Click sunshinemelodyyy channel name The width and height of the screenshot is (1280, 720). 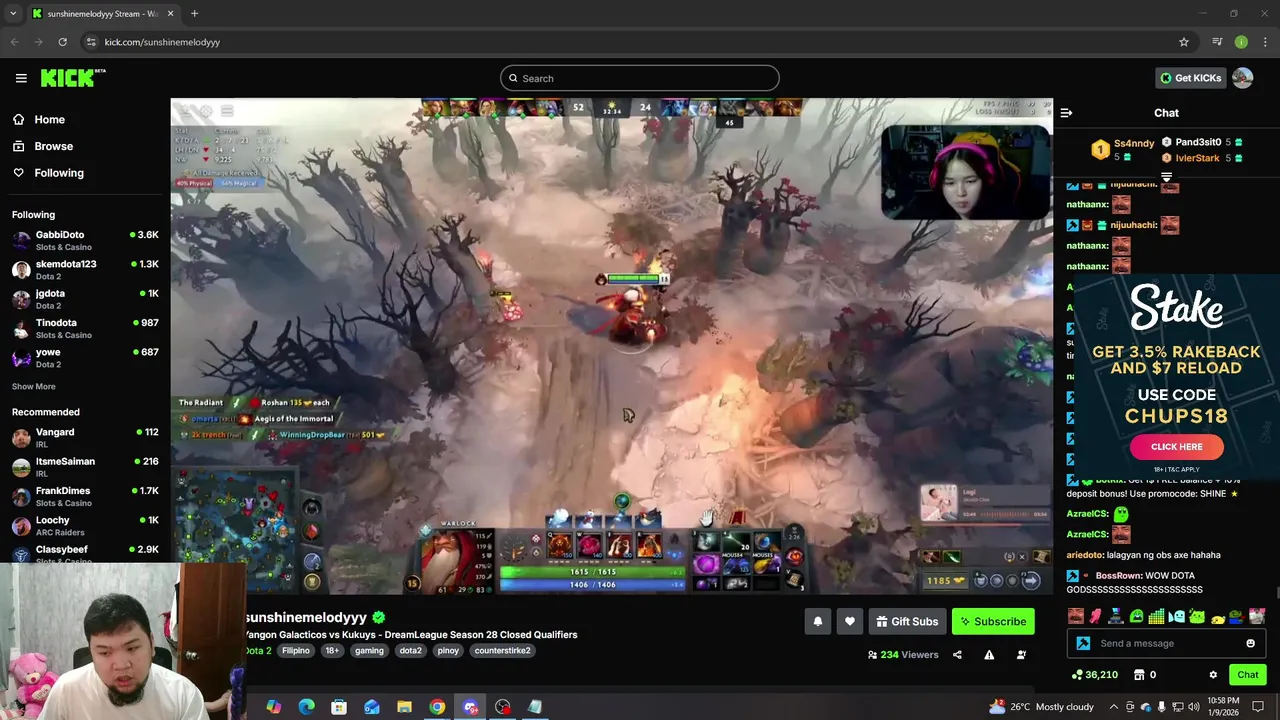[305, 618]
